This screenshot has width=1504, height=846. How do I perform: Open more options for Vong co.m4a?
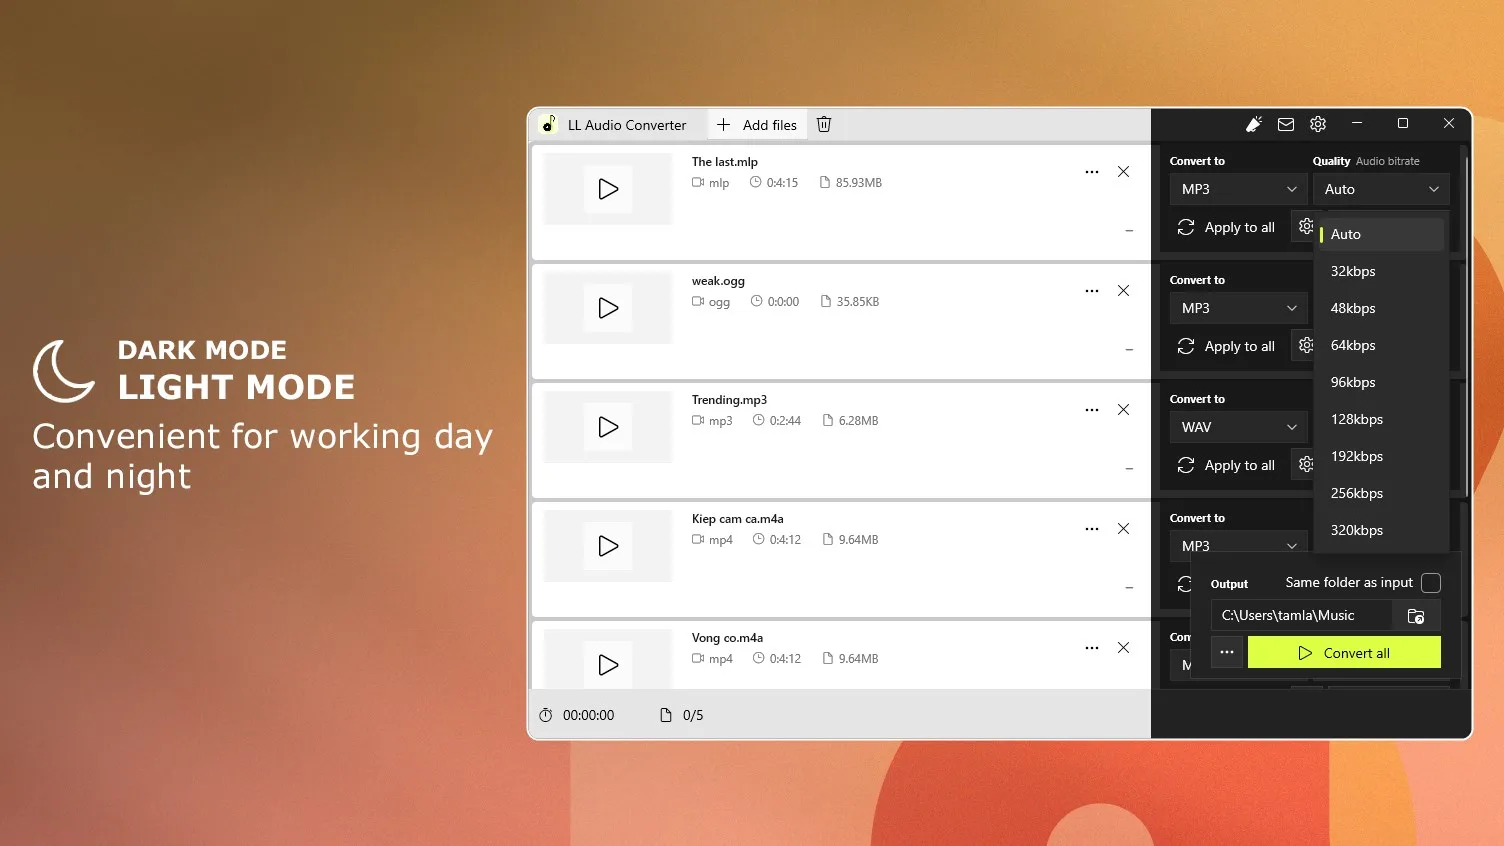point(1092,648)
